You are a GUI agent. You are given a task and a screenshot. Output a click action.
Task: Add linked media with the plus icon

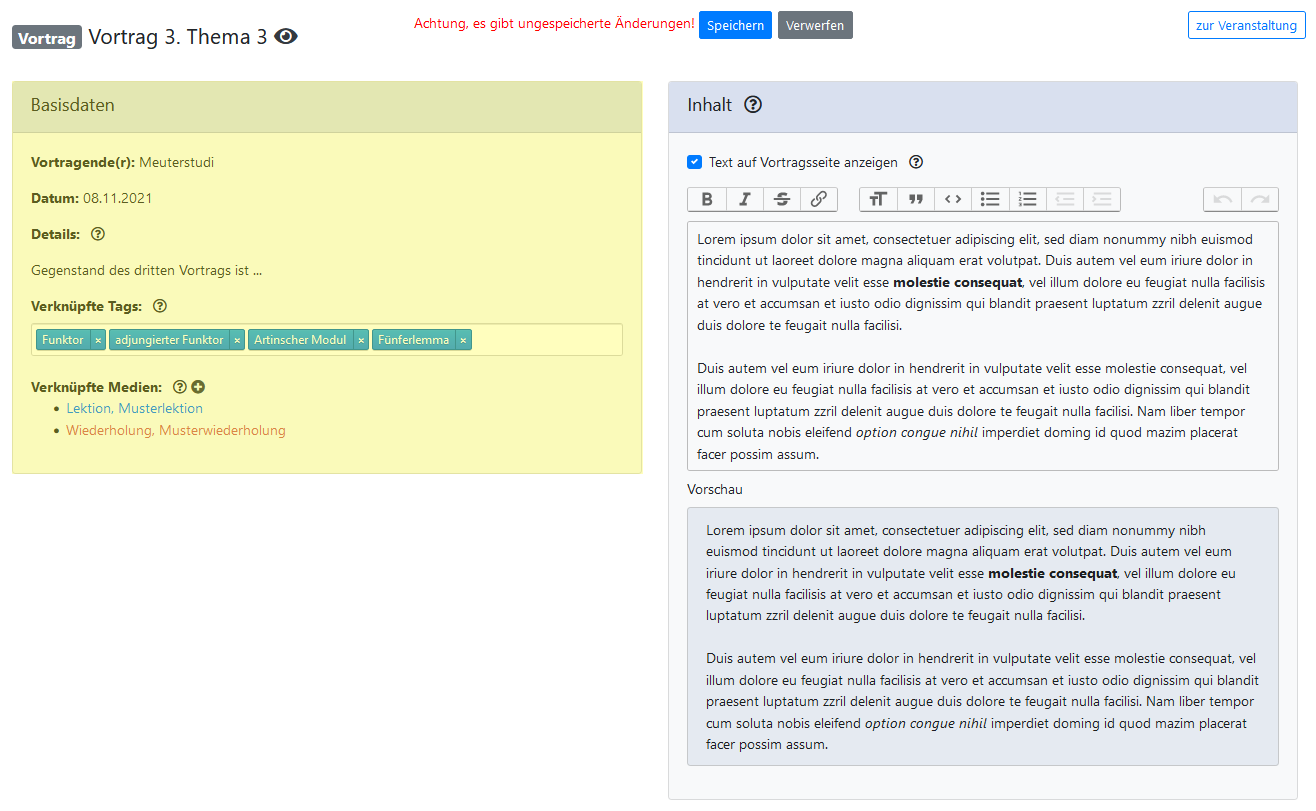198,387
